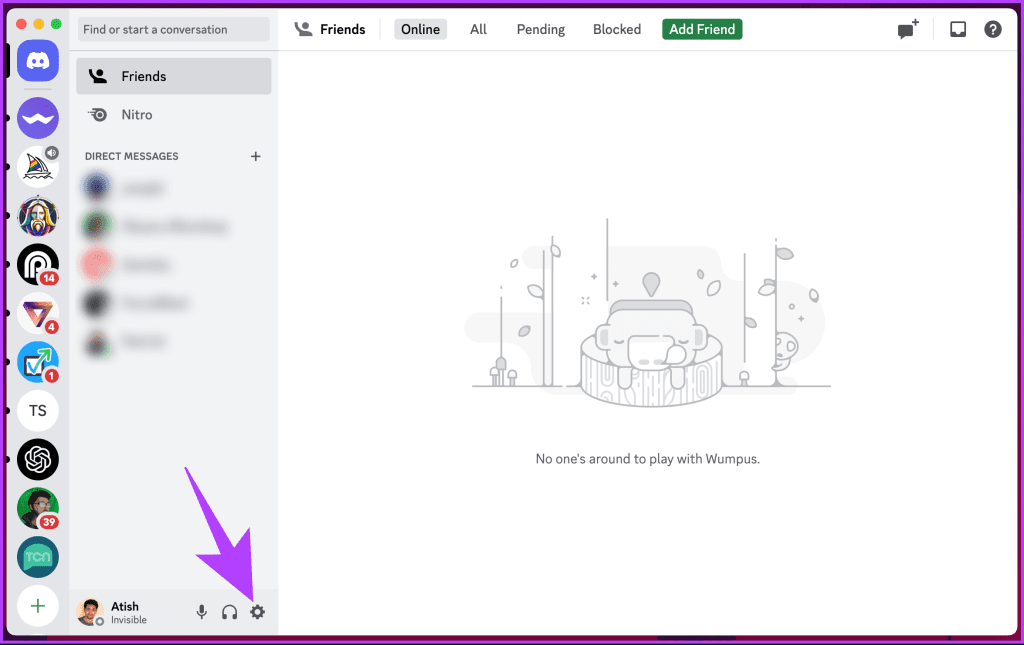This screenshot has width=1024, height=645.
Task: Click the Add Friend button
Action: tap(701, 29)
